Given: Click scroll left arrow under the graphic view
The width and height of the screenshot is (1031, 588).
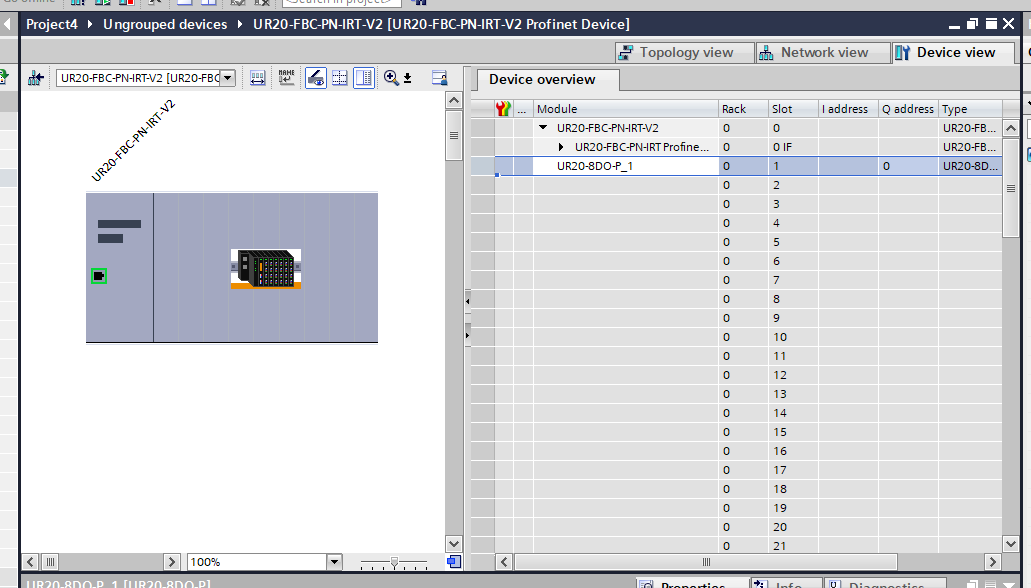Looking at the screenshot, I should (30, 562).
